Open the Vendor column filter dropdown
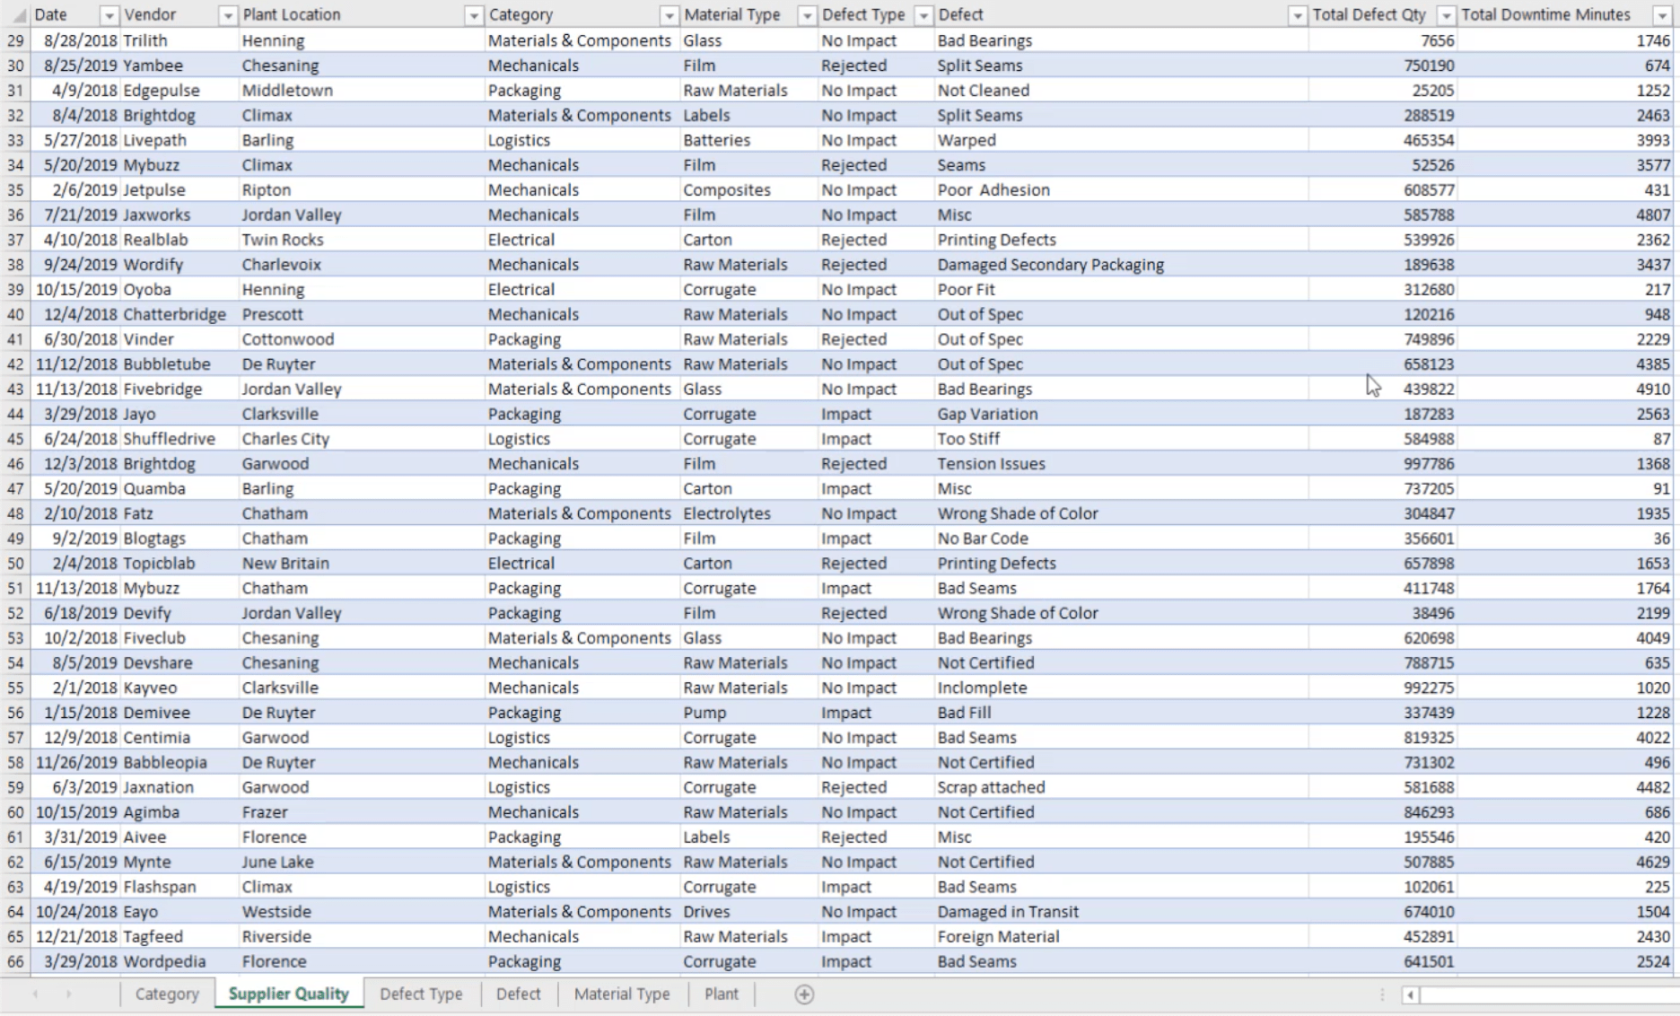1680x1016 pixels. (228, 15)
